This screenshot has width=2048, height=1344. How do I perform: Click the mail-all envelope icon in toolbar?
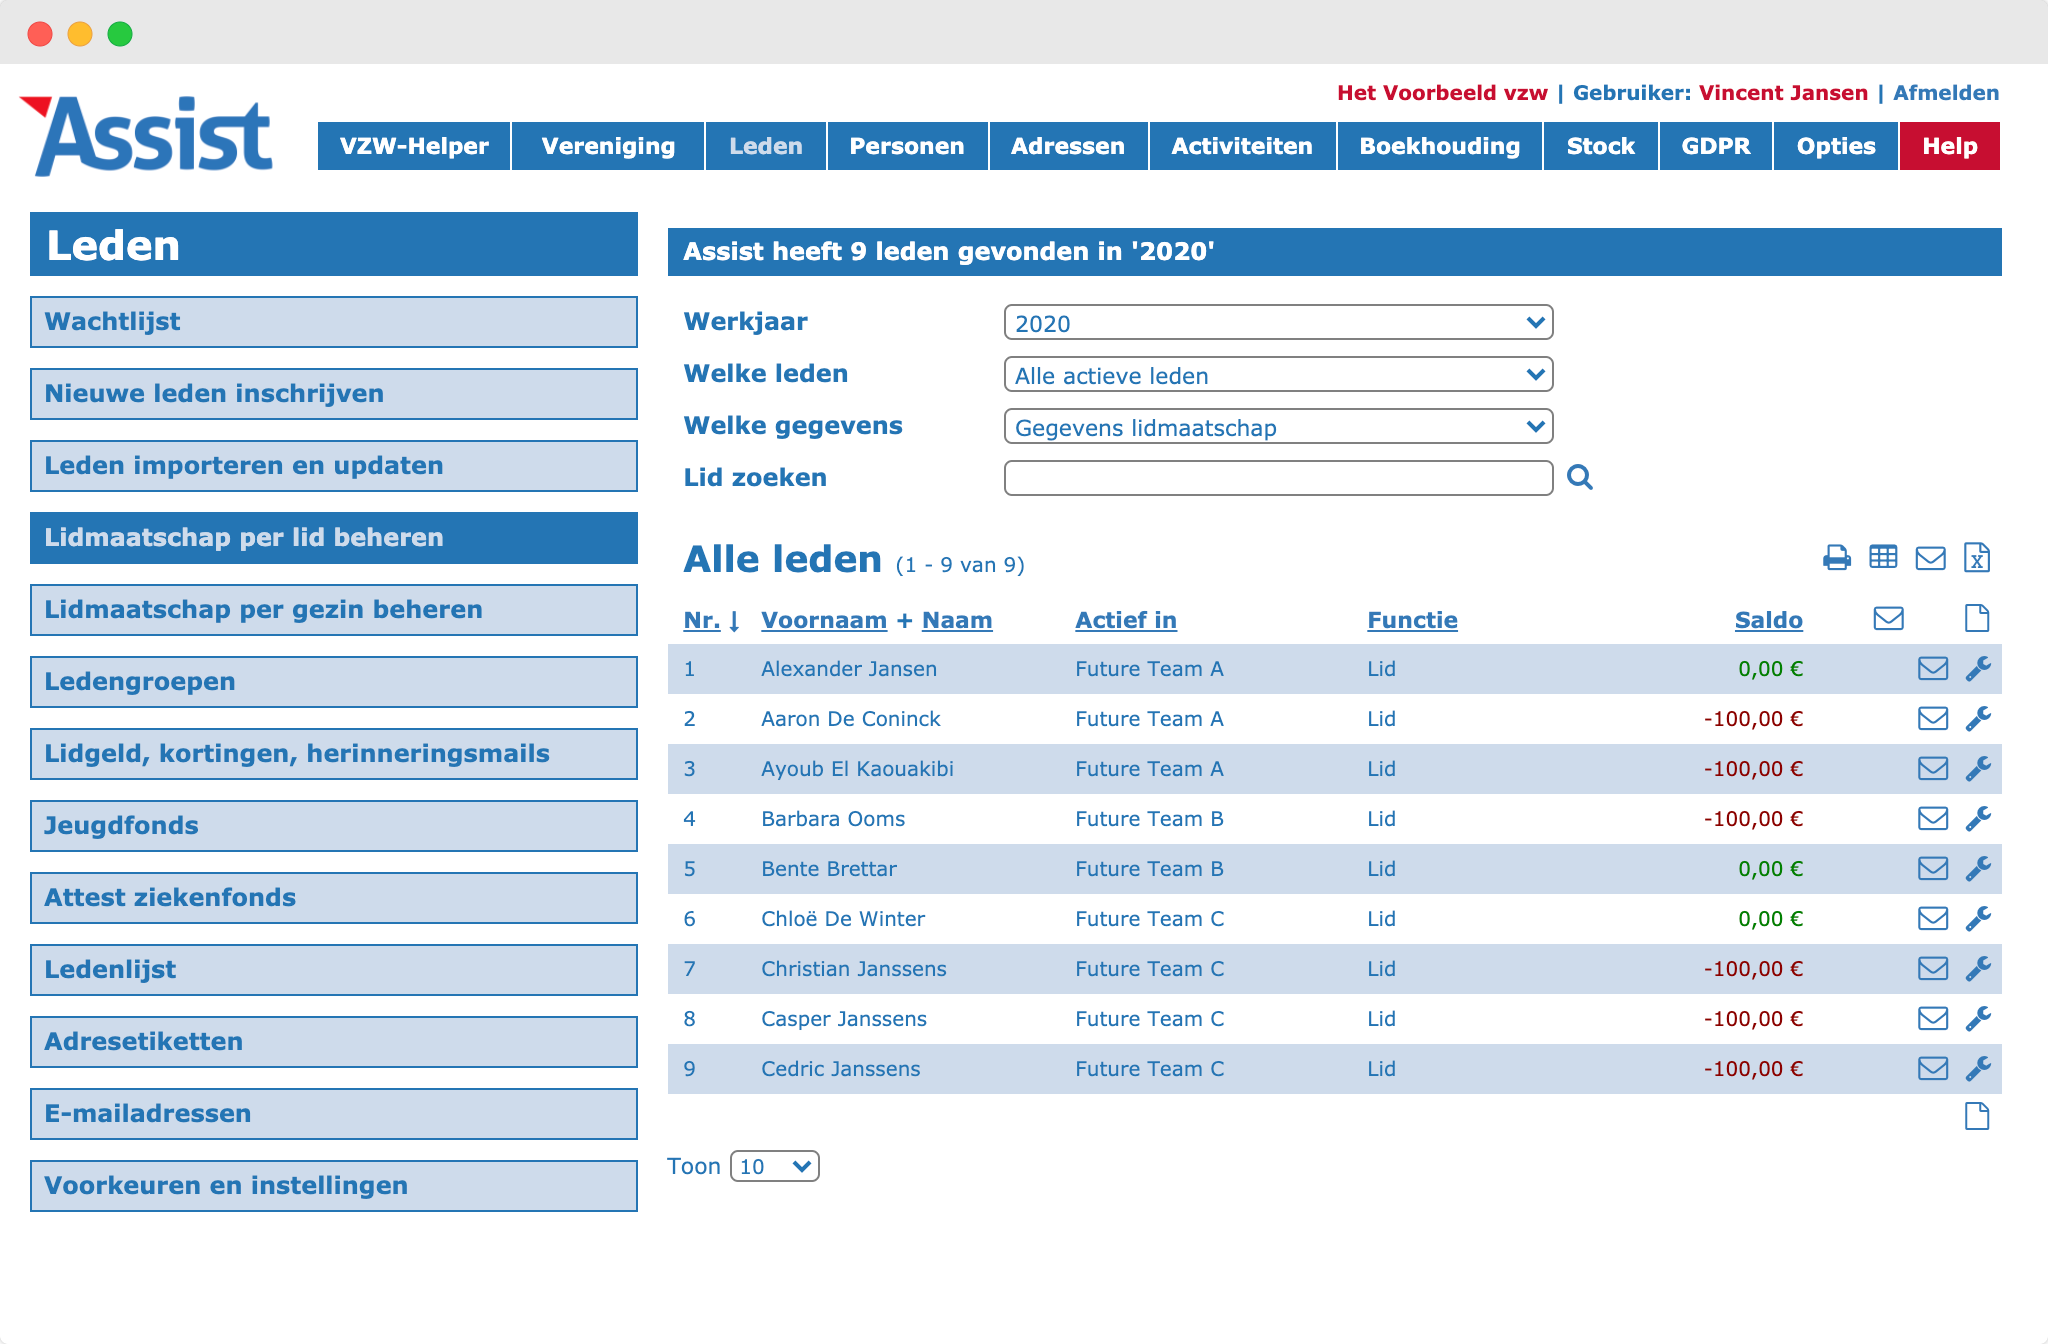[x=1930, y=557]
